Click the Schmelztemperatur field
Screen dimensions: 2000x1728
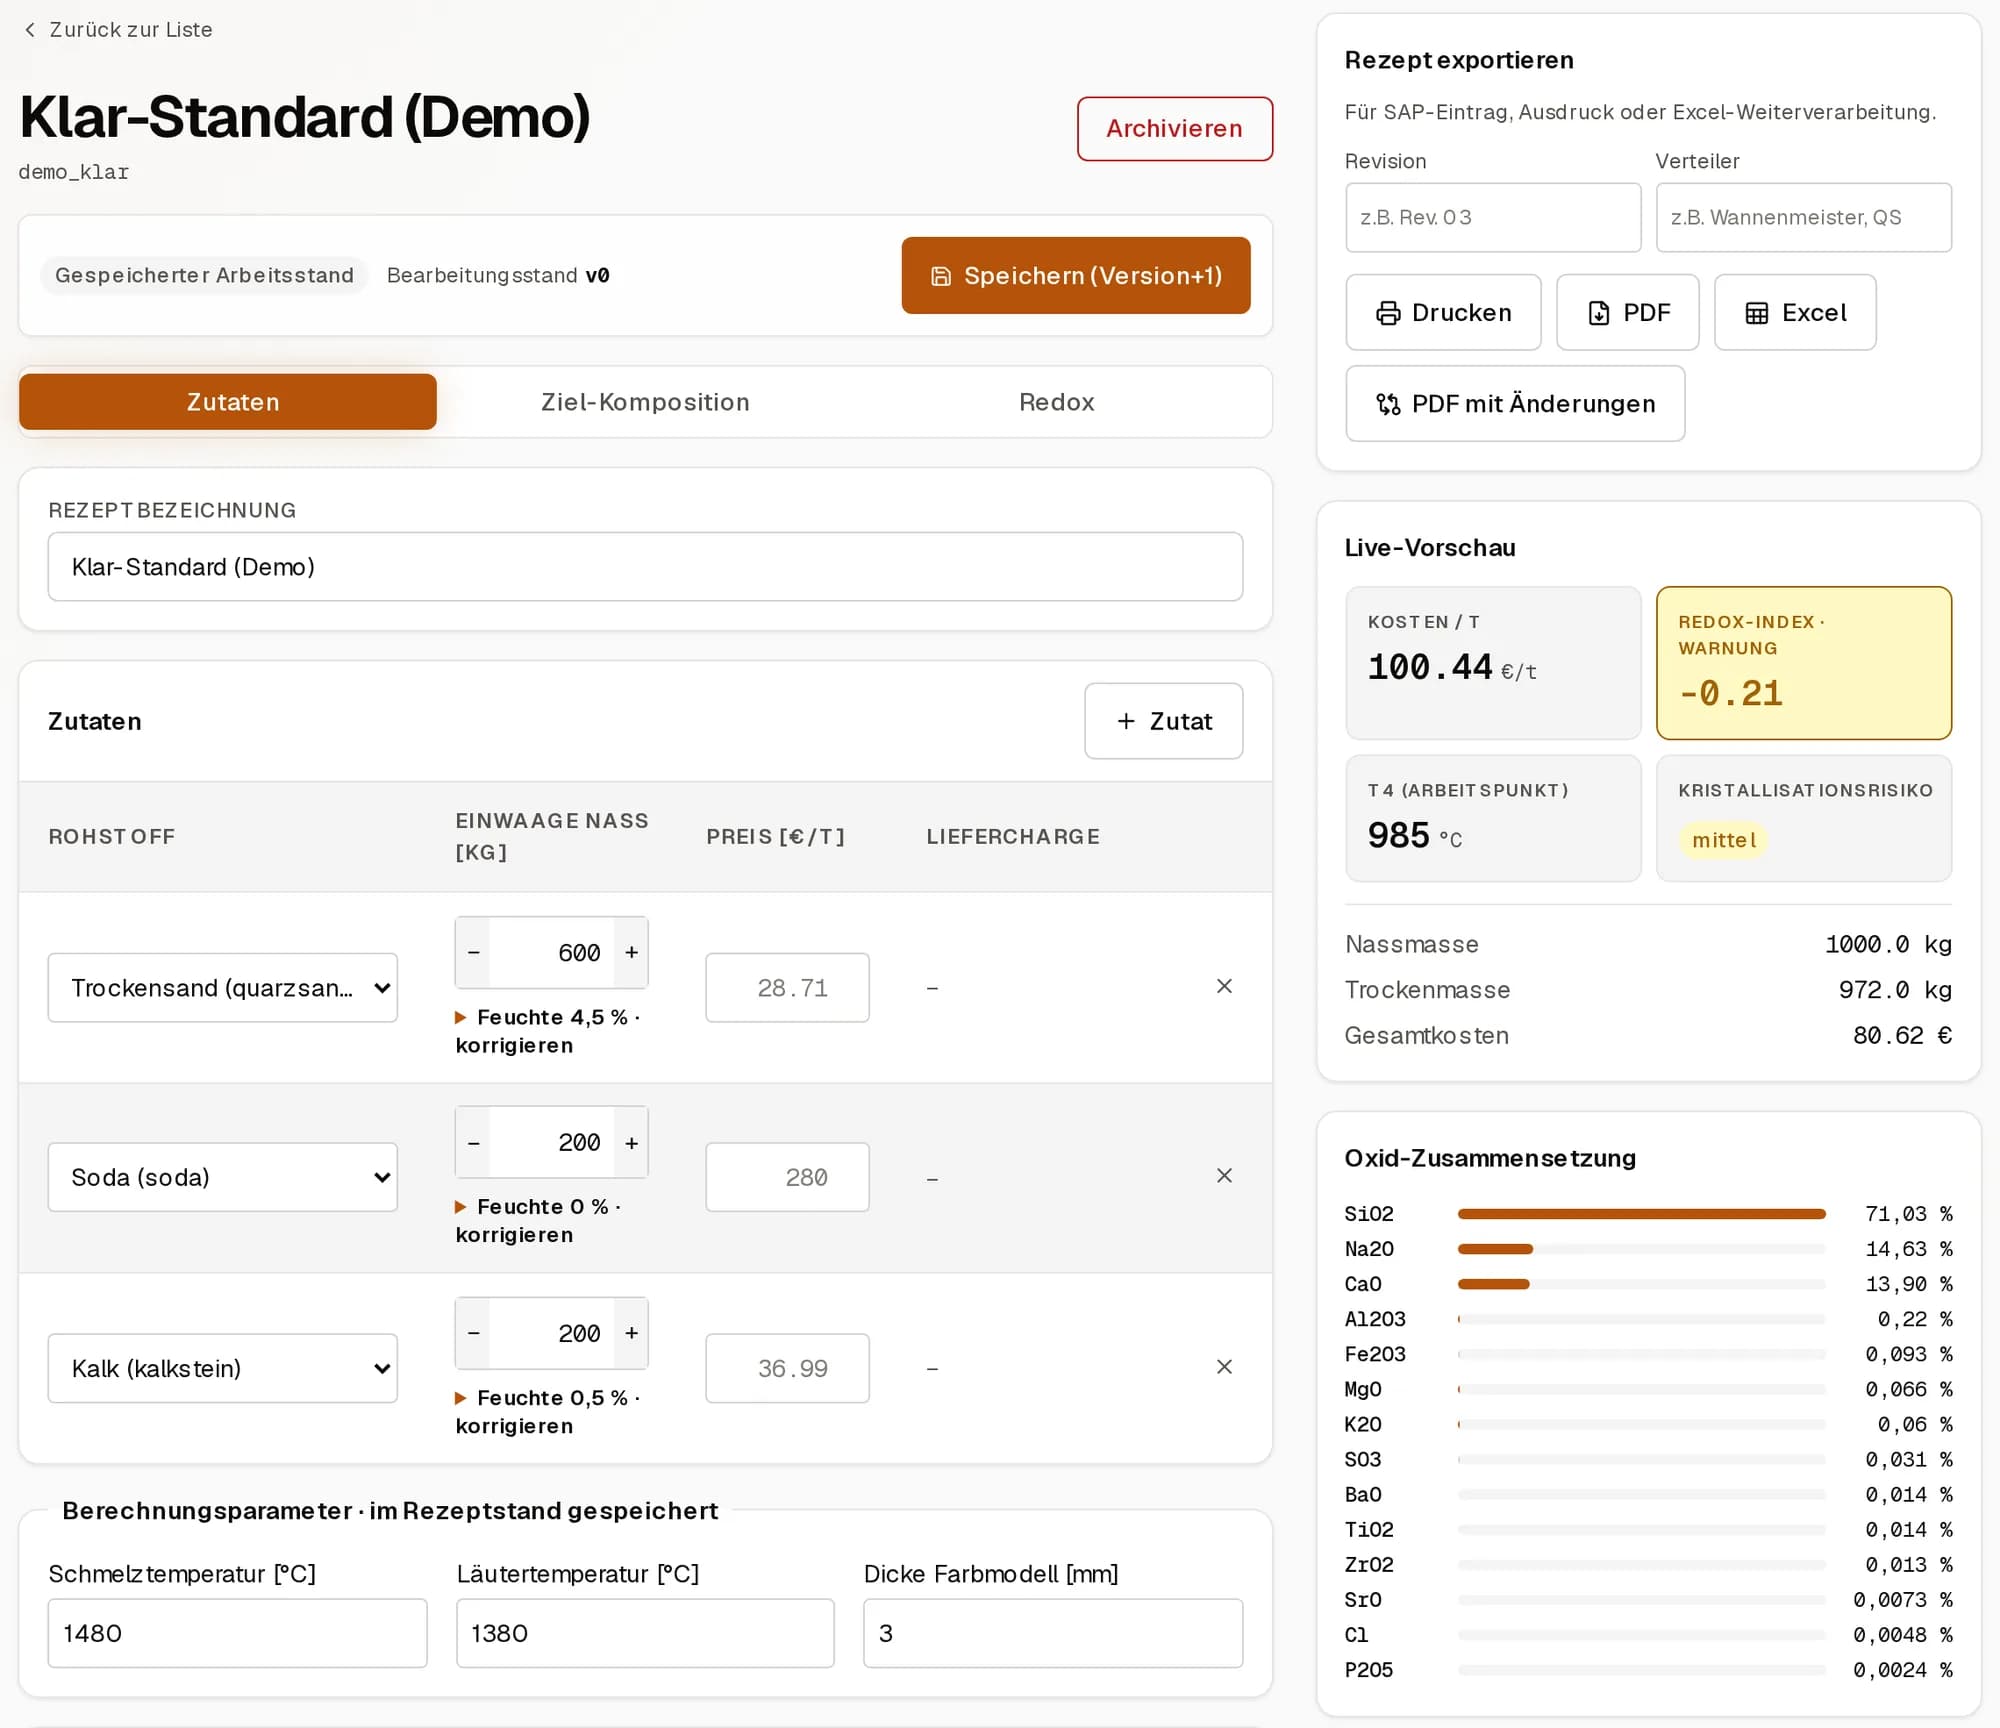tap(237, 1633)
